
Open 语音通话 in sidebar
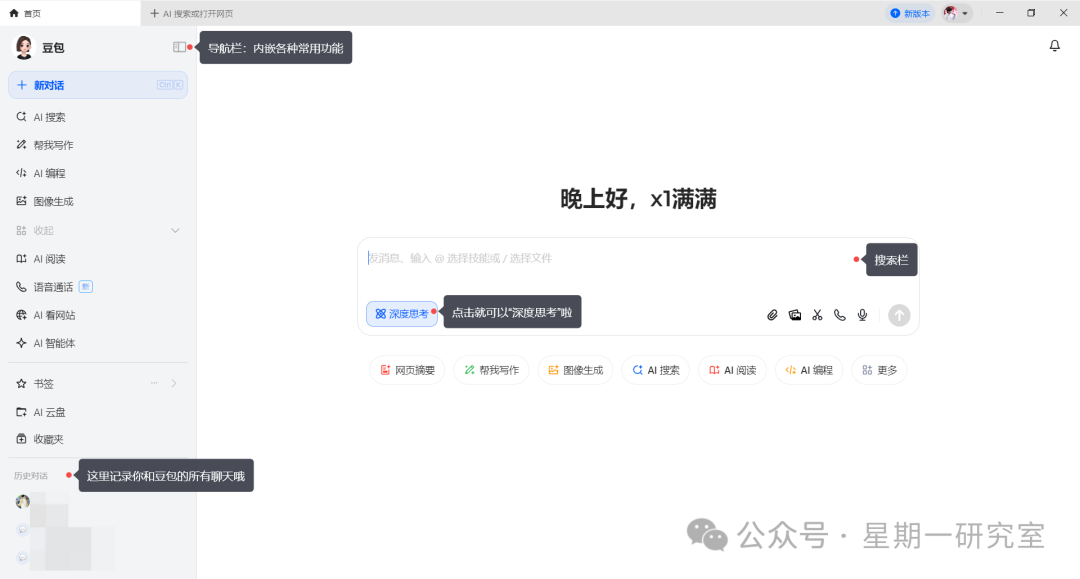pos(98,287)
